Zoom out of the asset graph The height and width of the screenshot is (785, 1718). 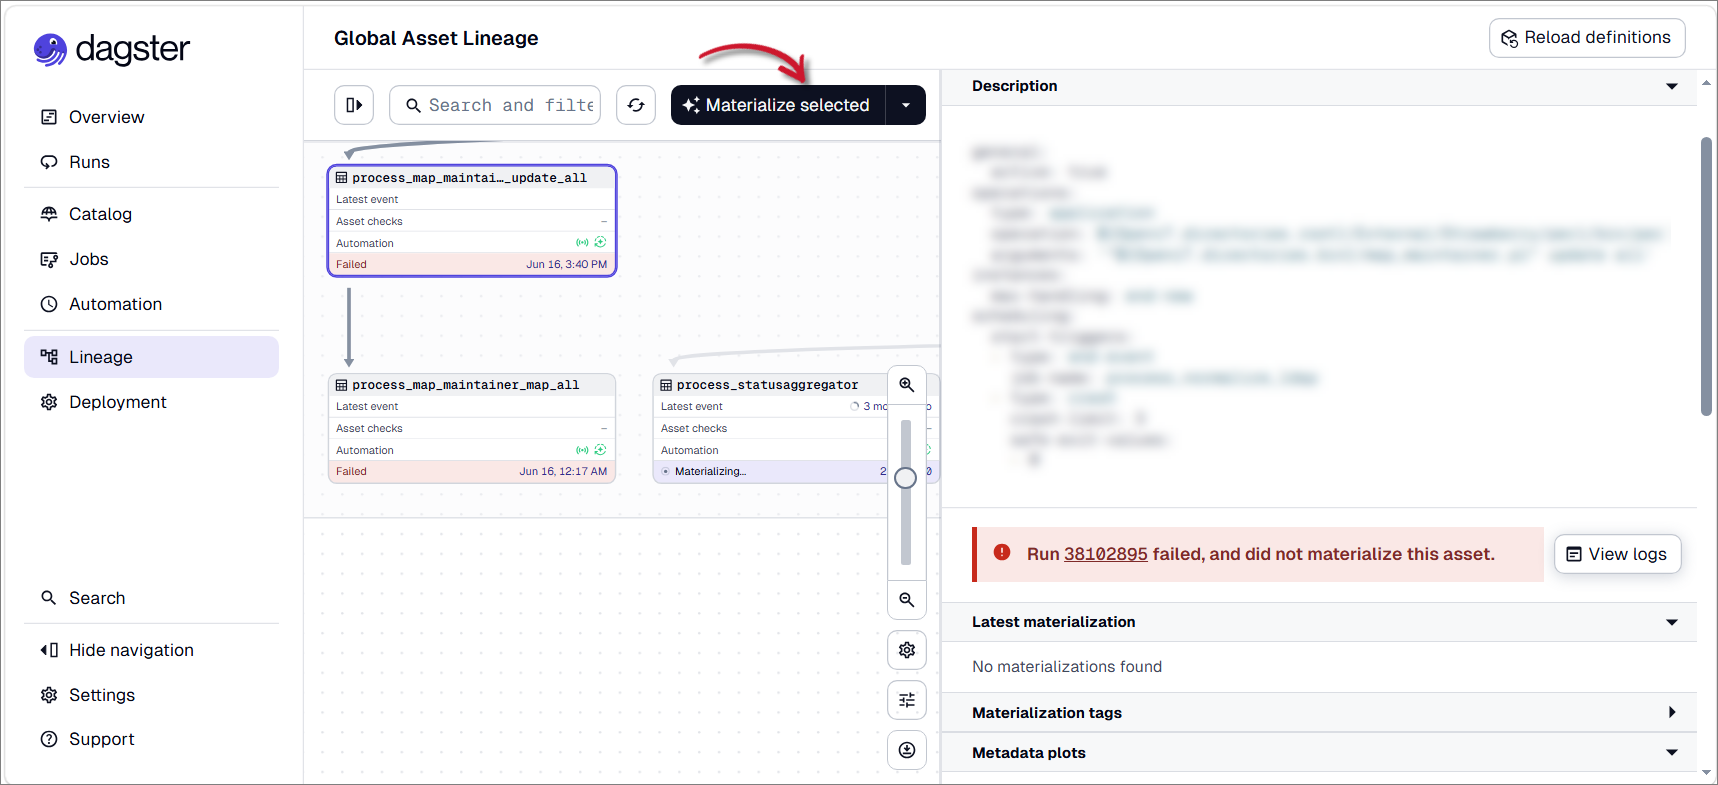click(907, 600)
